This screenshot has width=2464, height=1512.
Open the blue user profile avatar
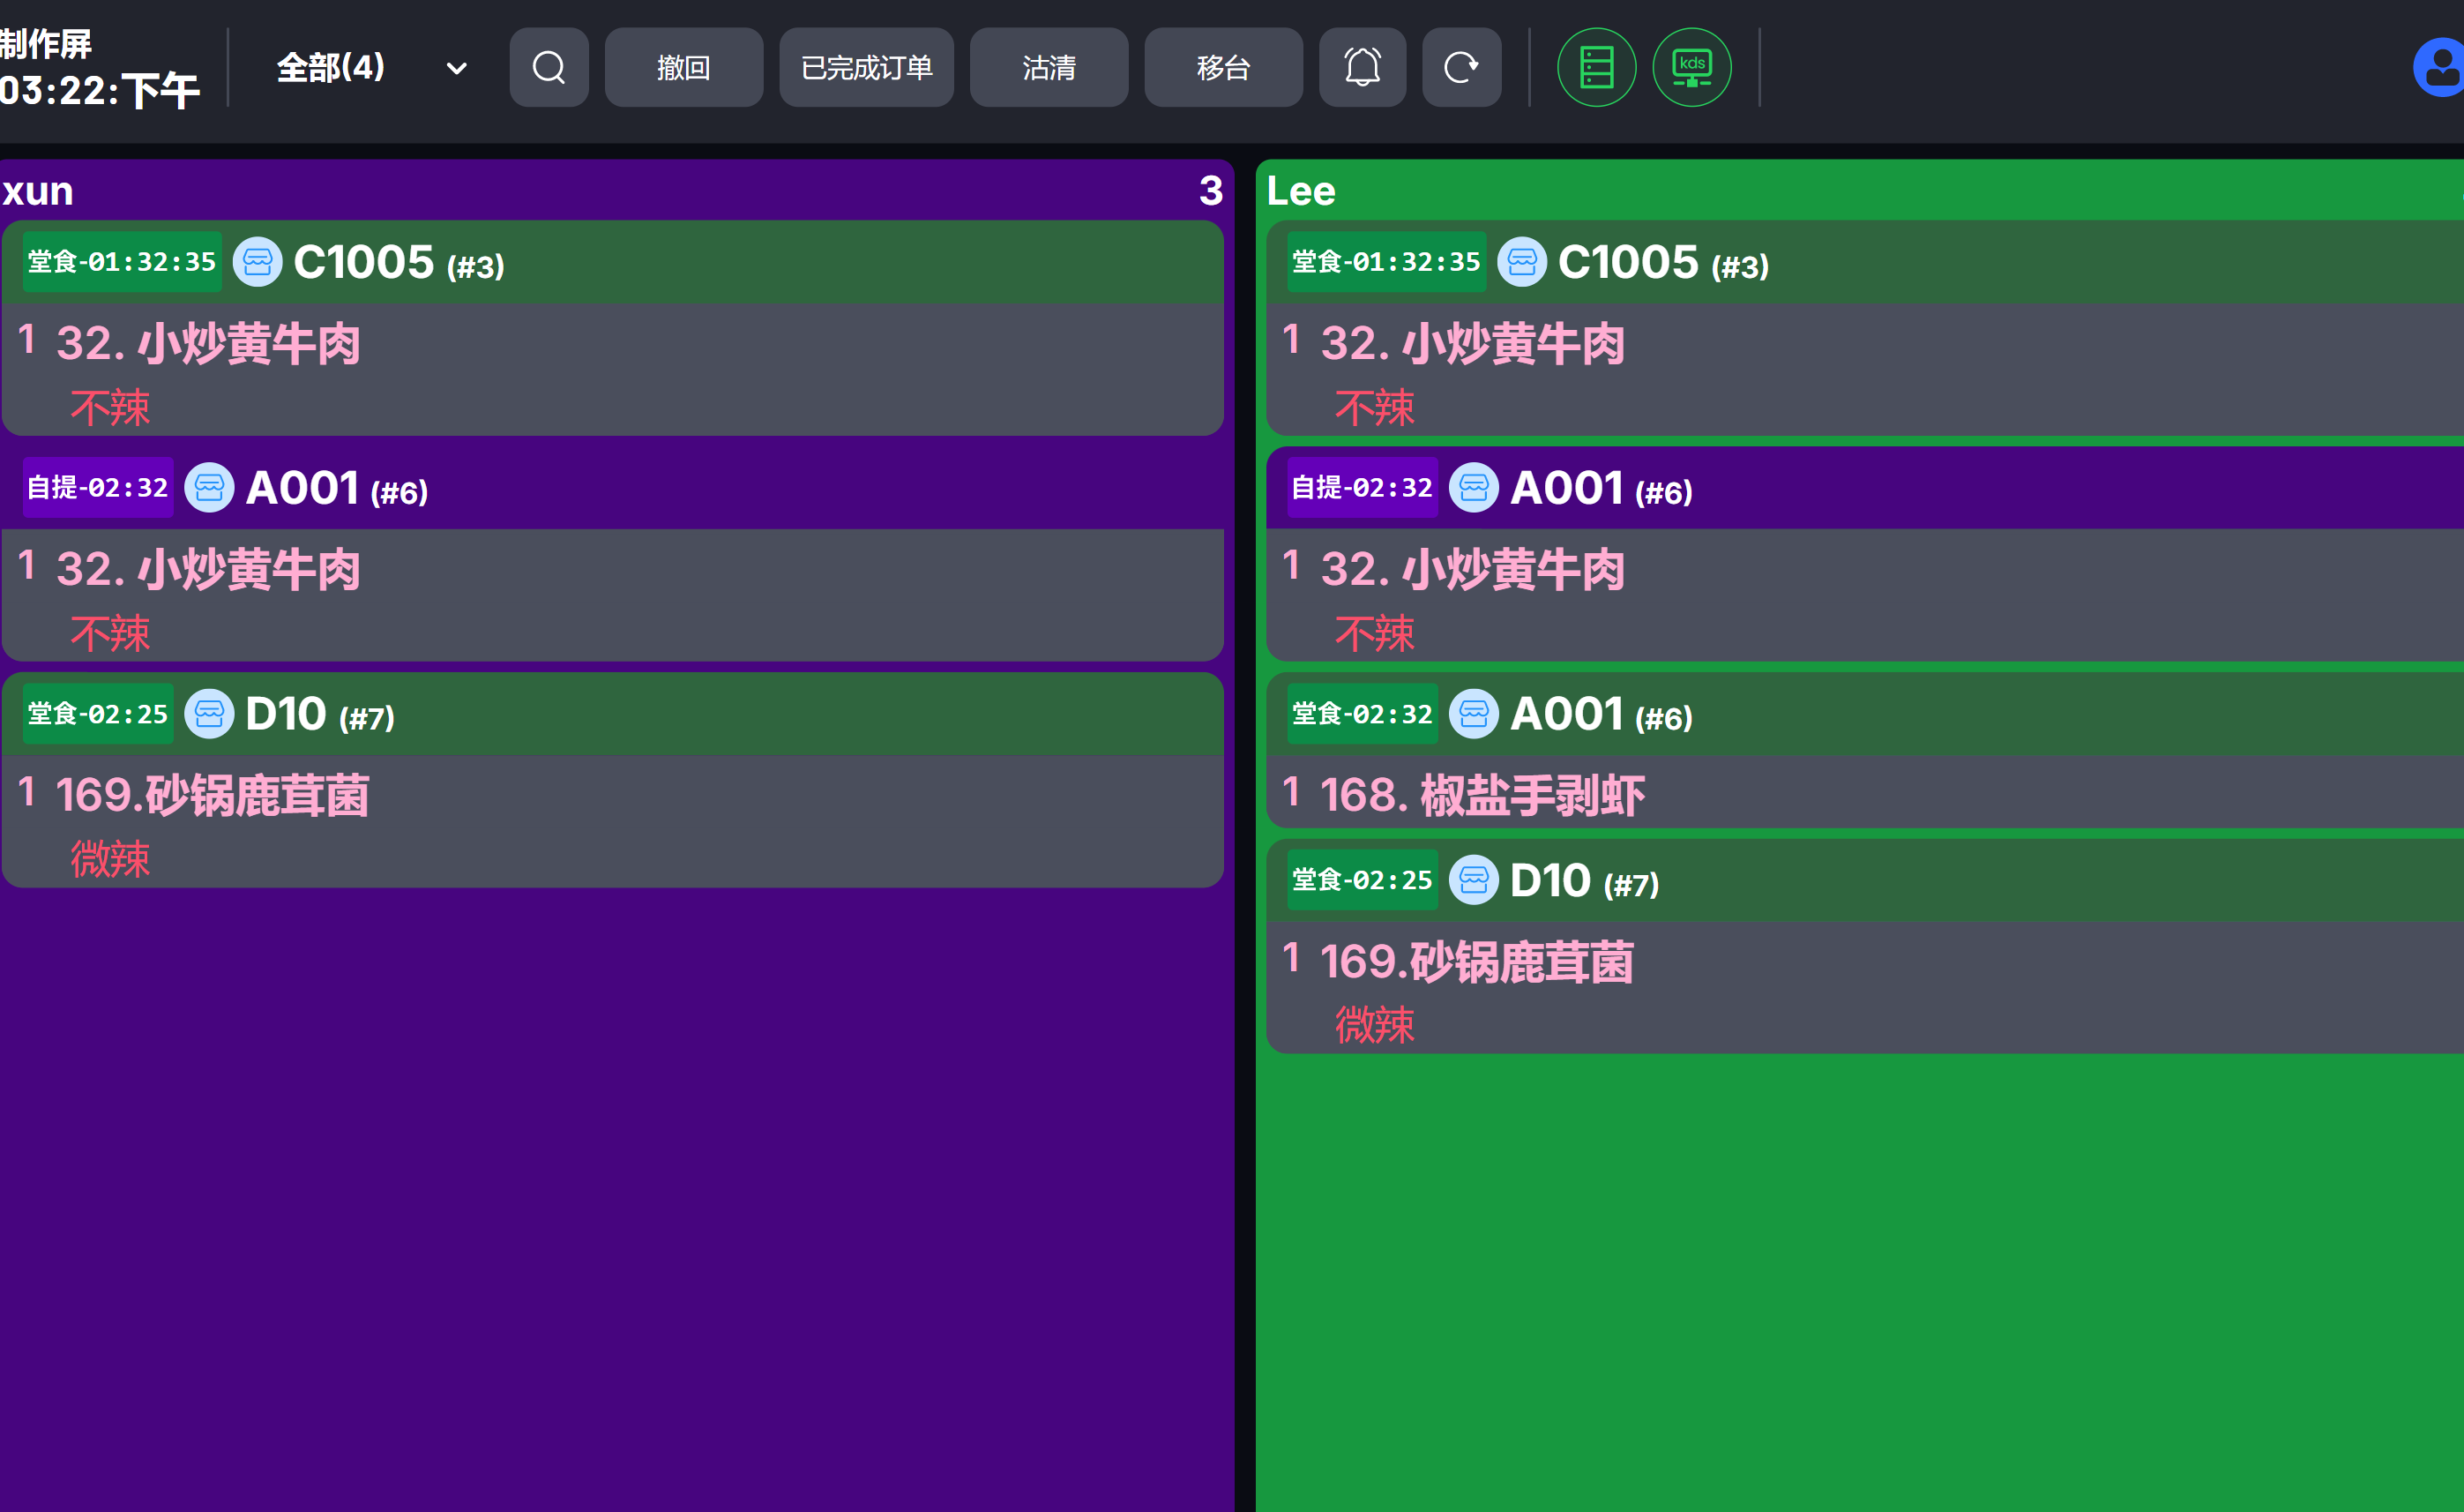2440,67
